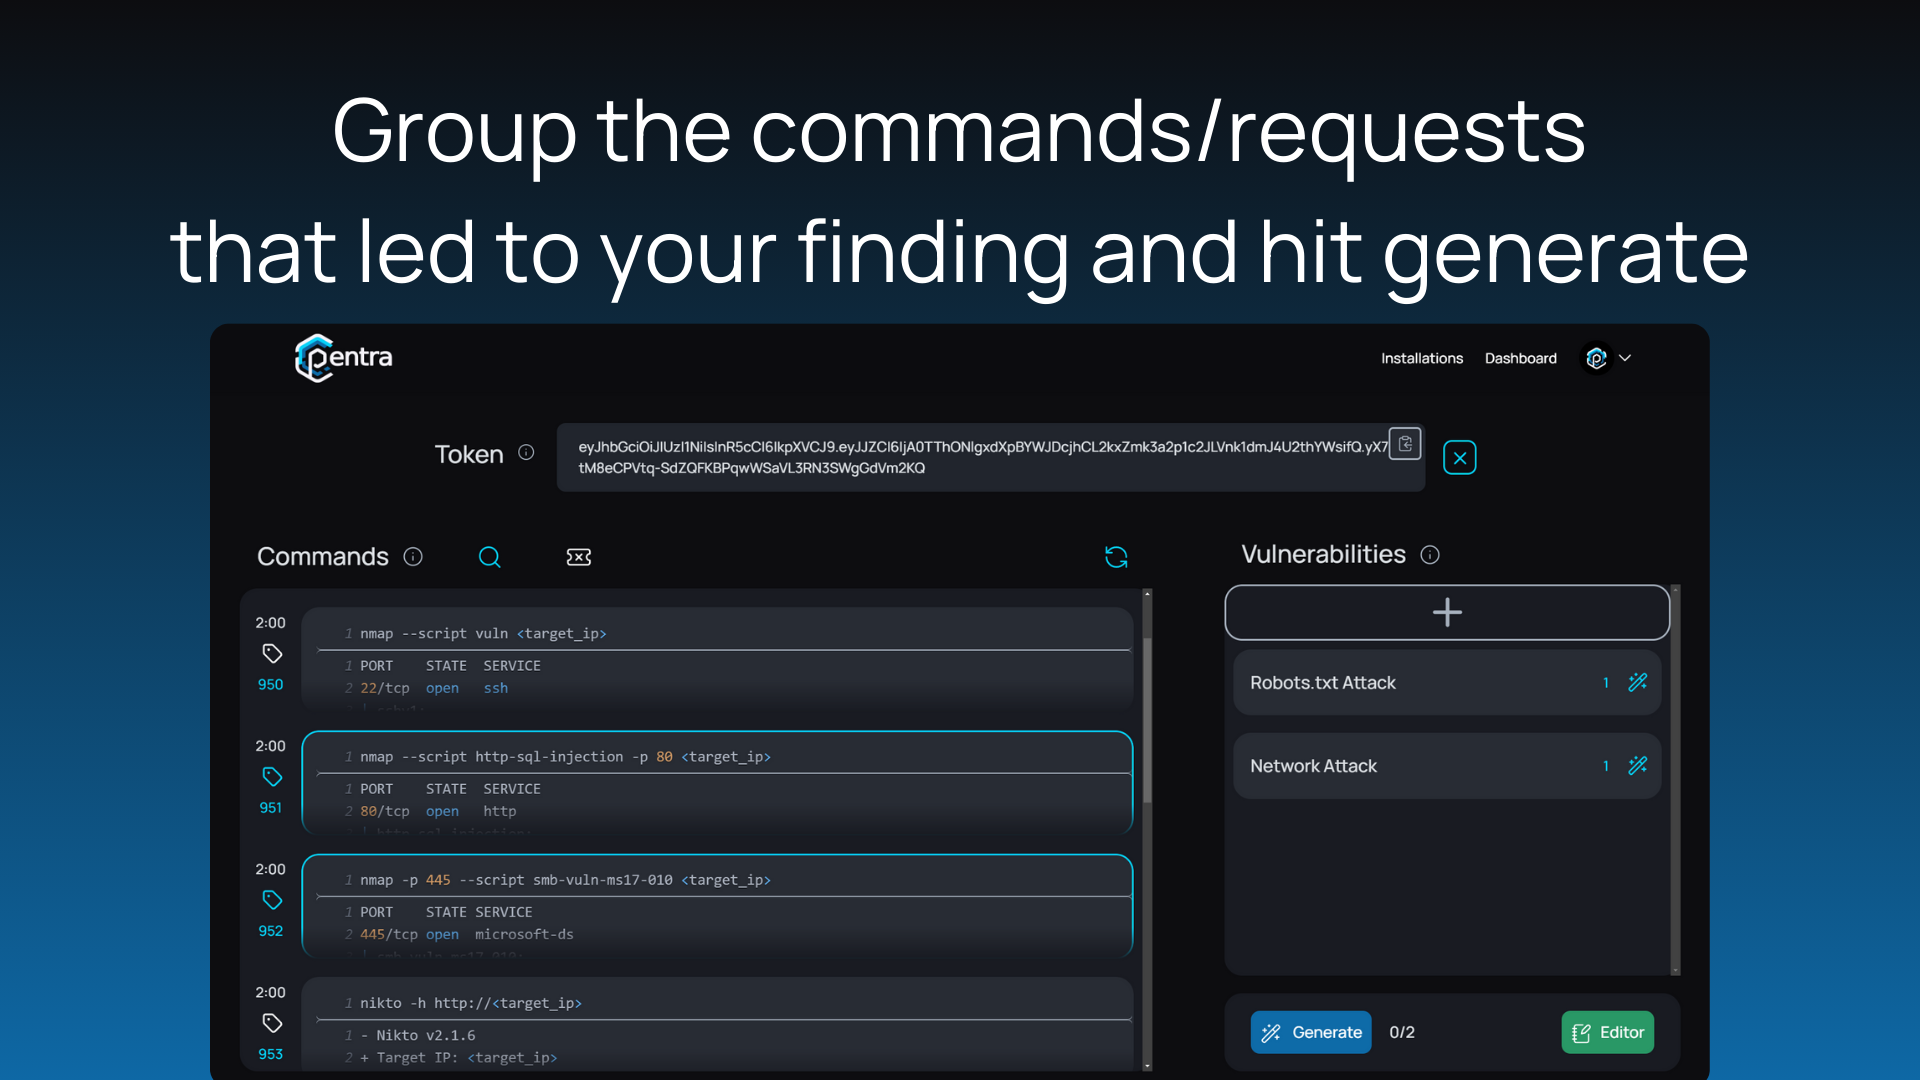Show info tooltip next to Token
Image resolution: width=1920 pixels, height=1080 pixels.
click(526, 453)
